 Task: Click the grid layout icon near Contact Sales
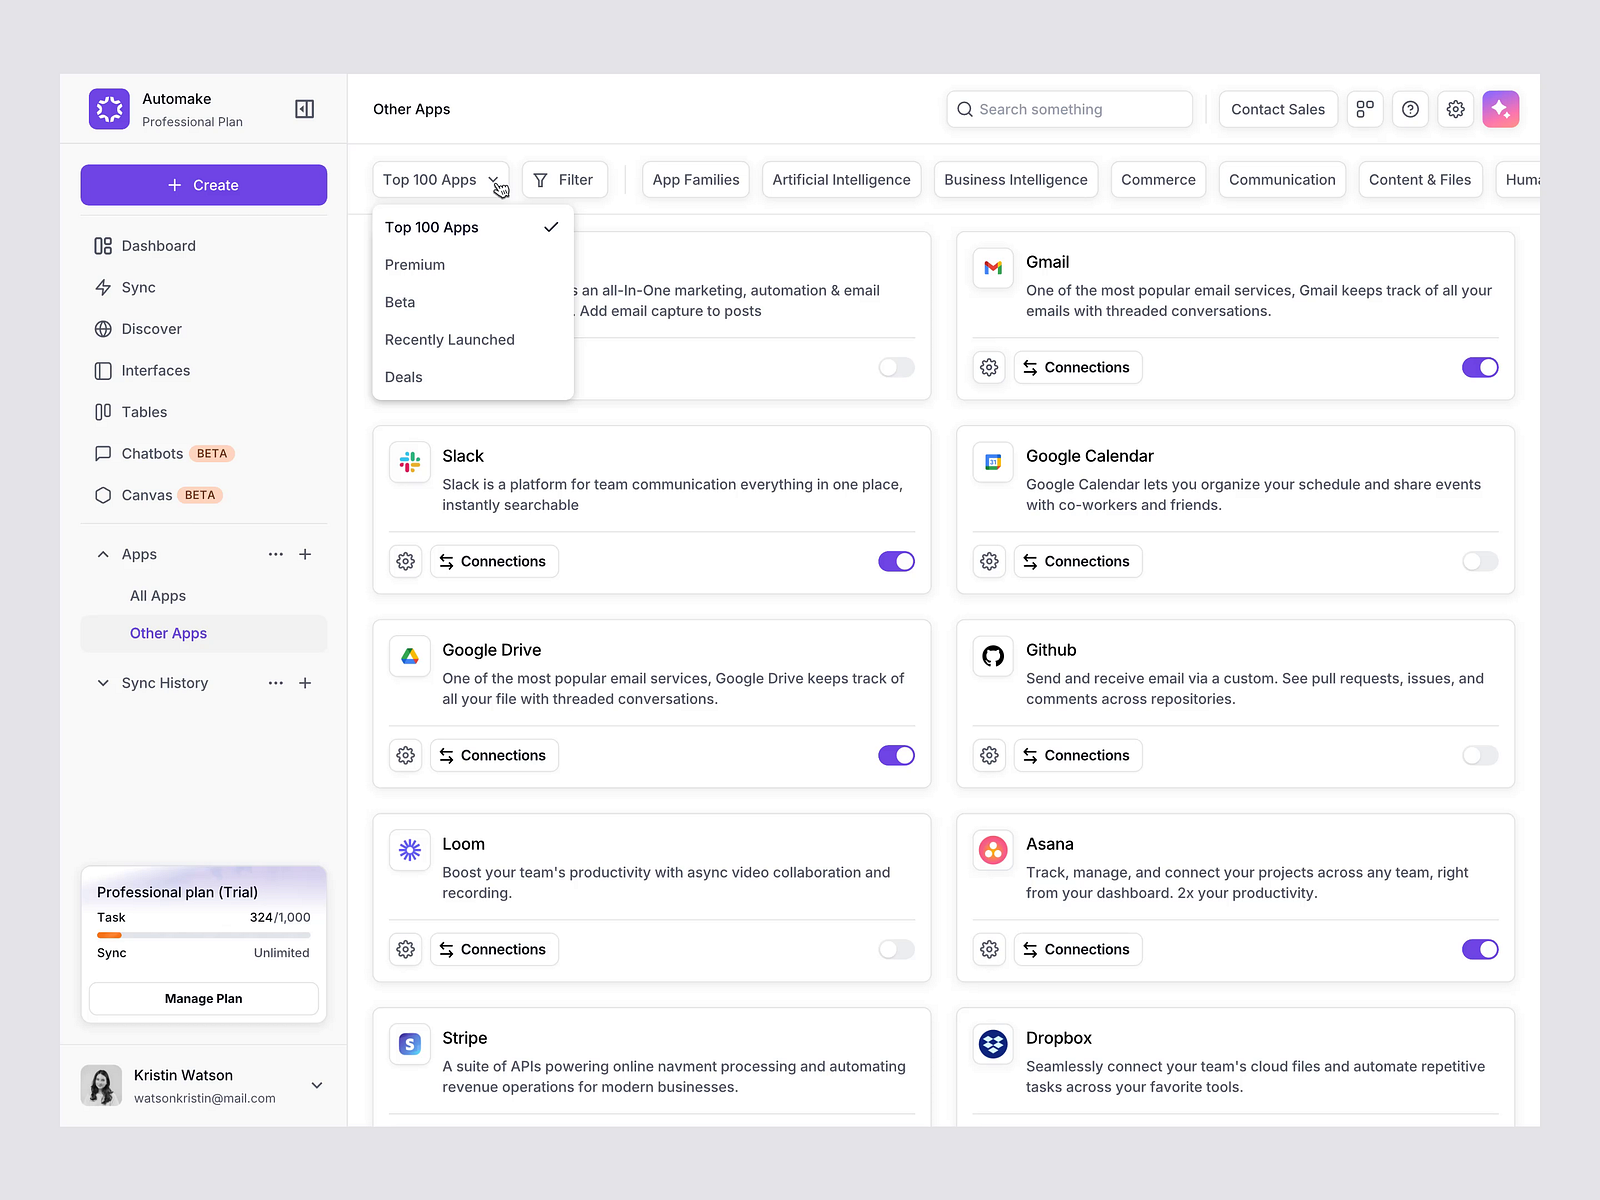1365,109
